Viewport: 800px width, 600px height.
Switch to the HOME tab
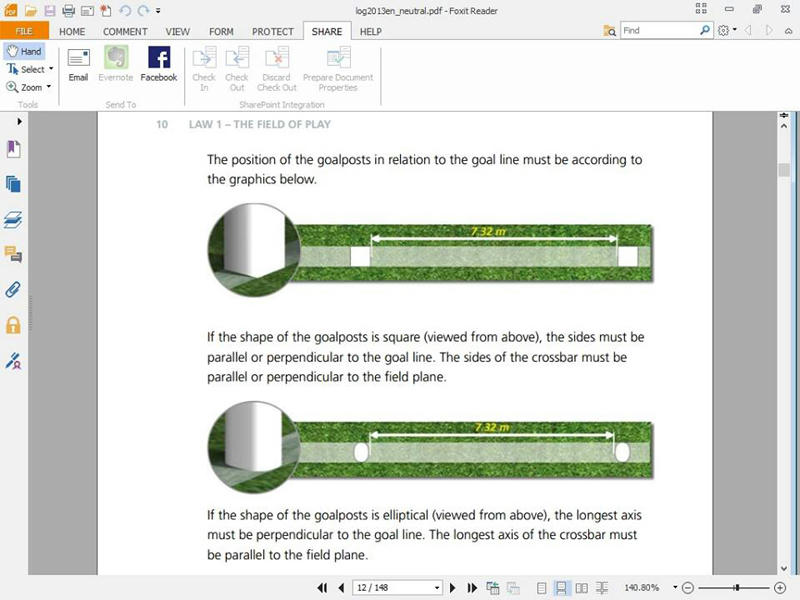click(72, 31)
